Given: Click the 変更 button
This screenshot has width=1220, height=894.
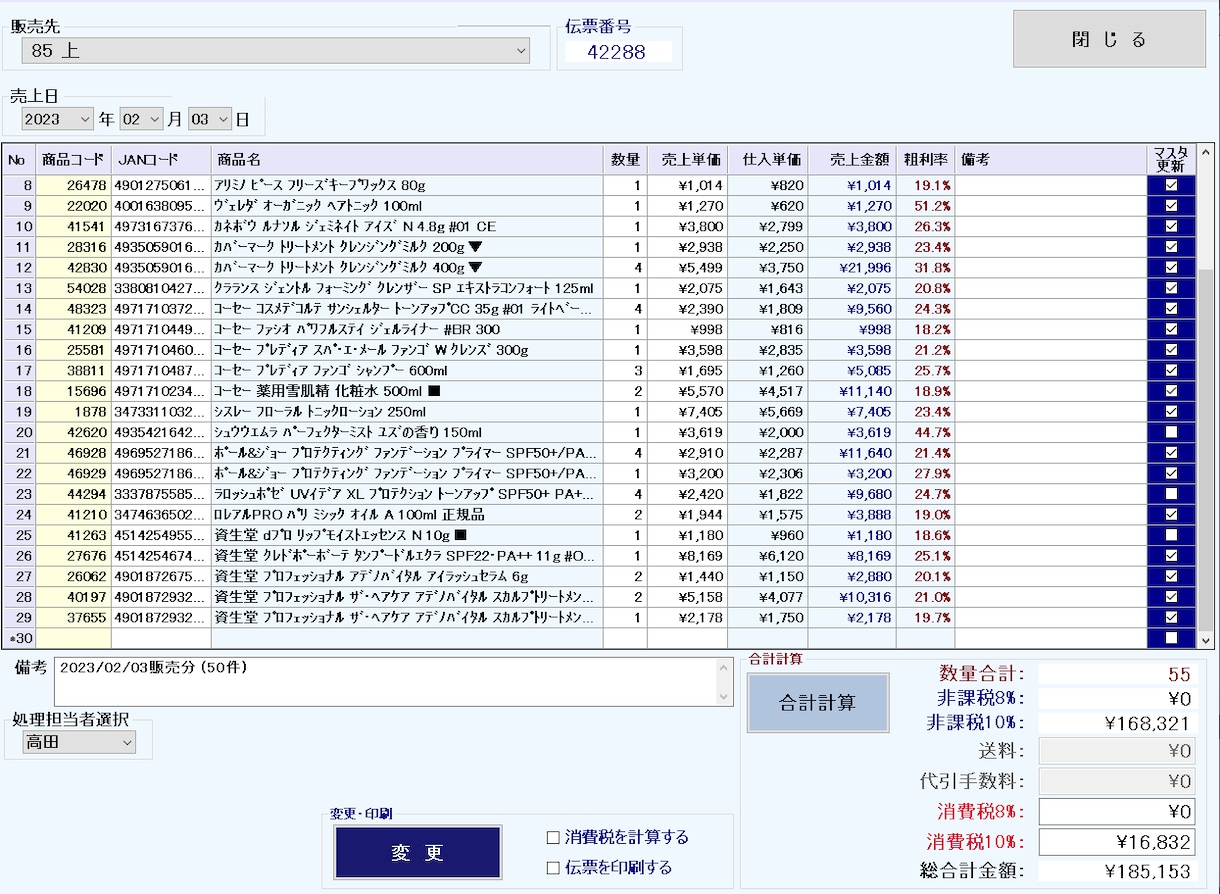Looking at the screenshot, I should pos(418,853).
